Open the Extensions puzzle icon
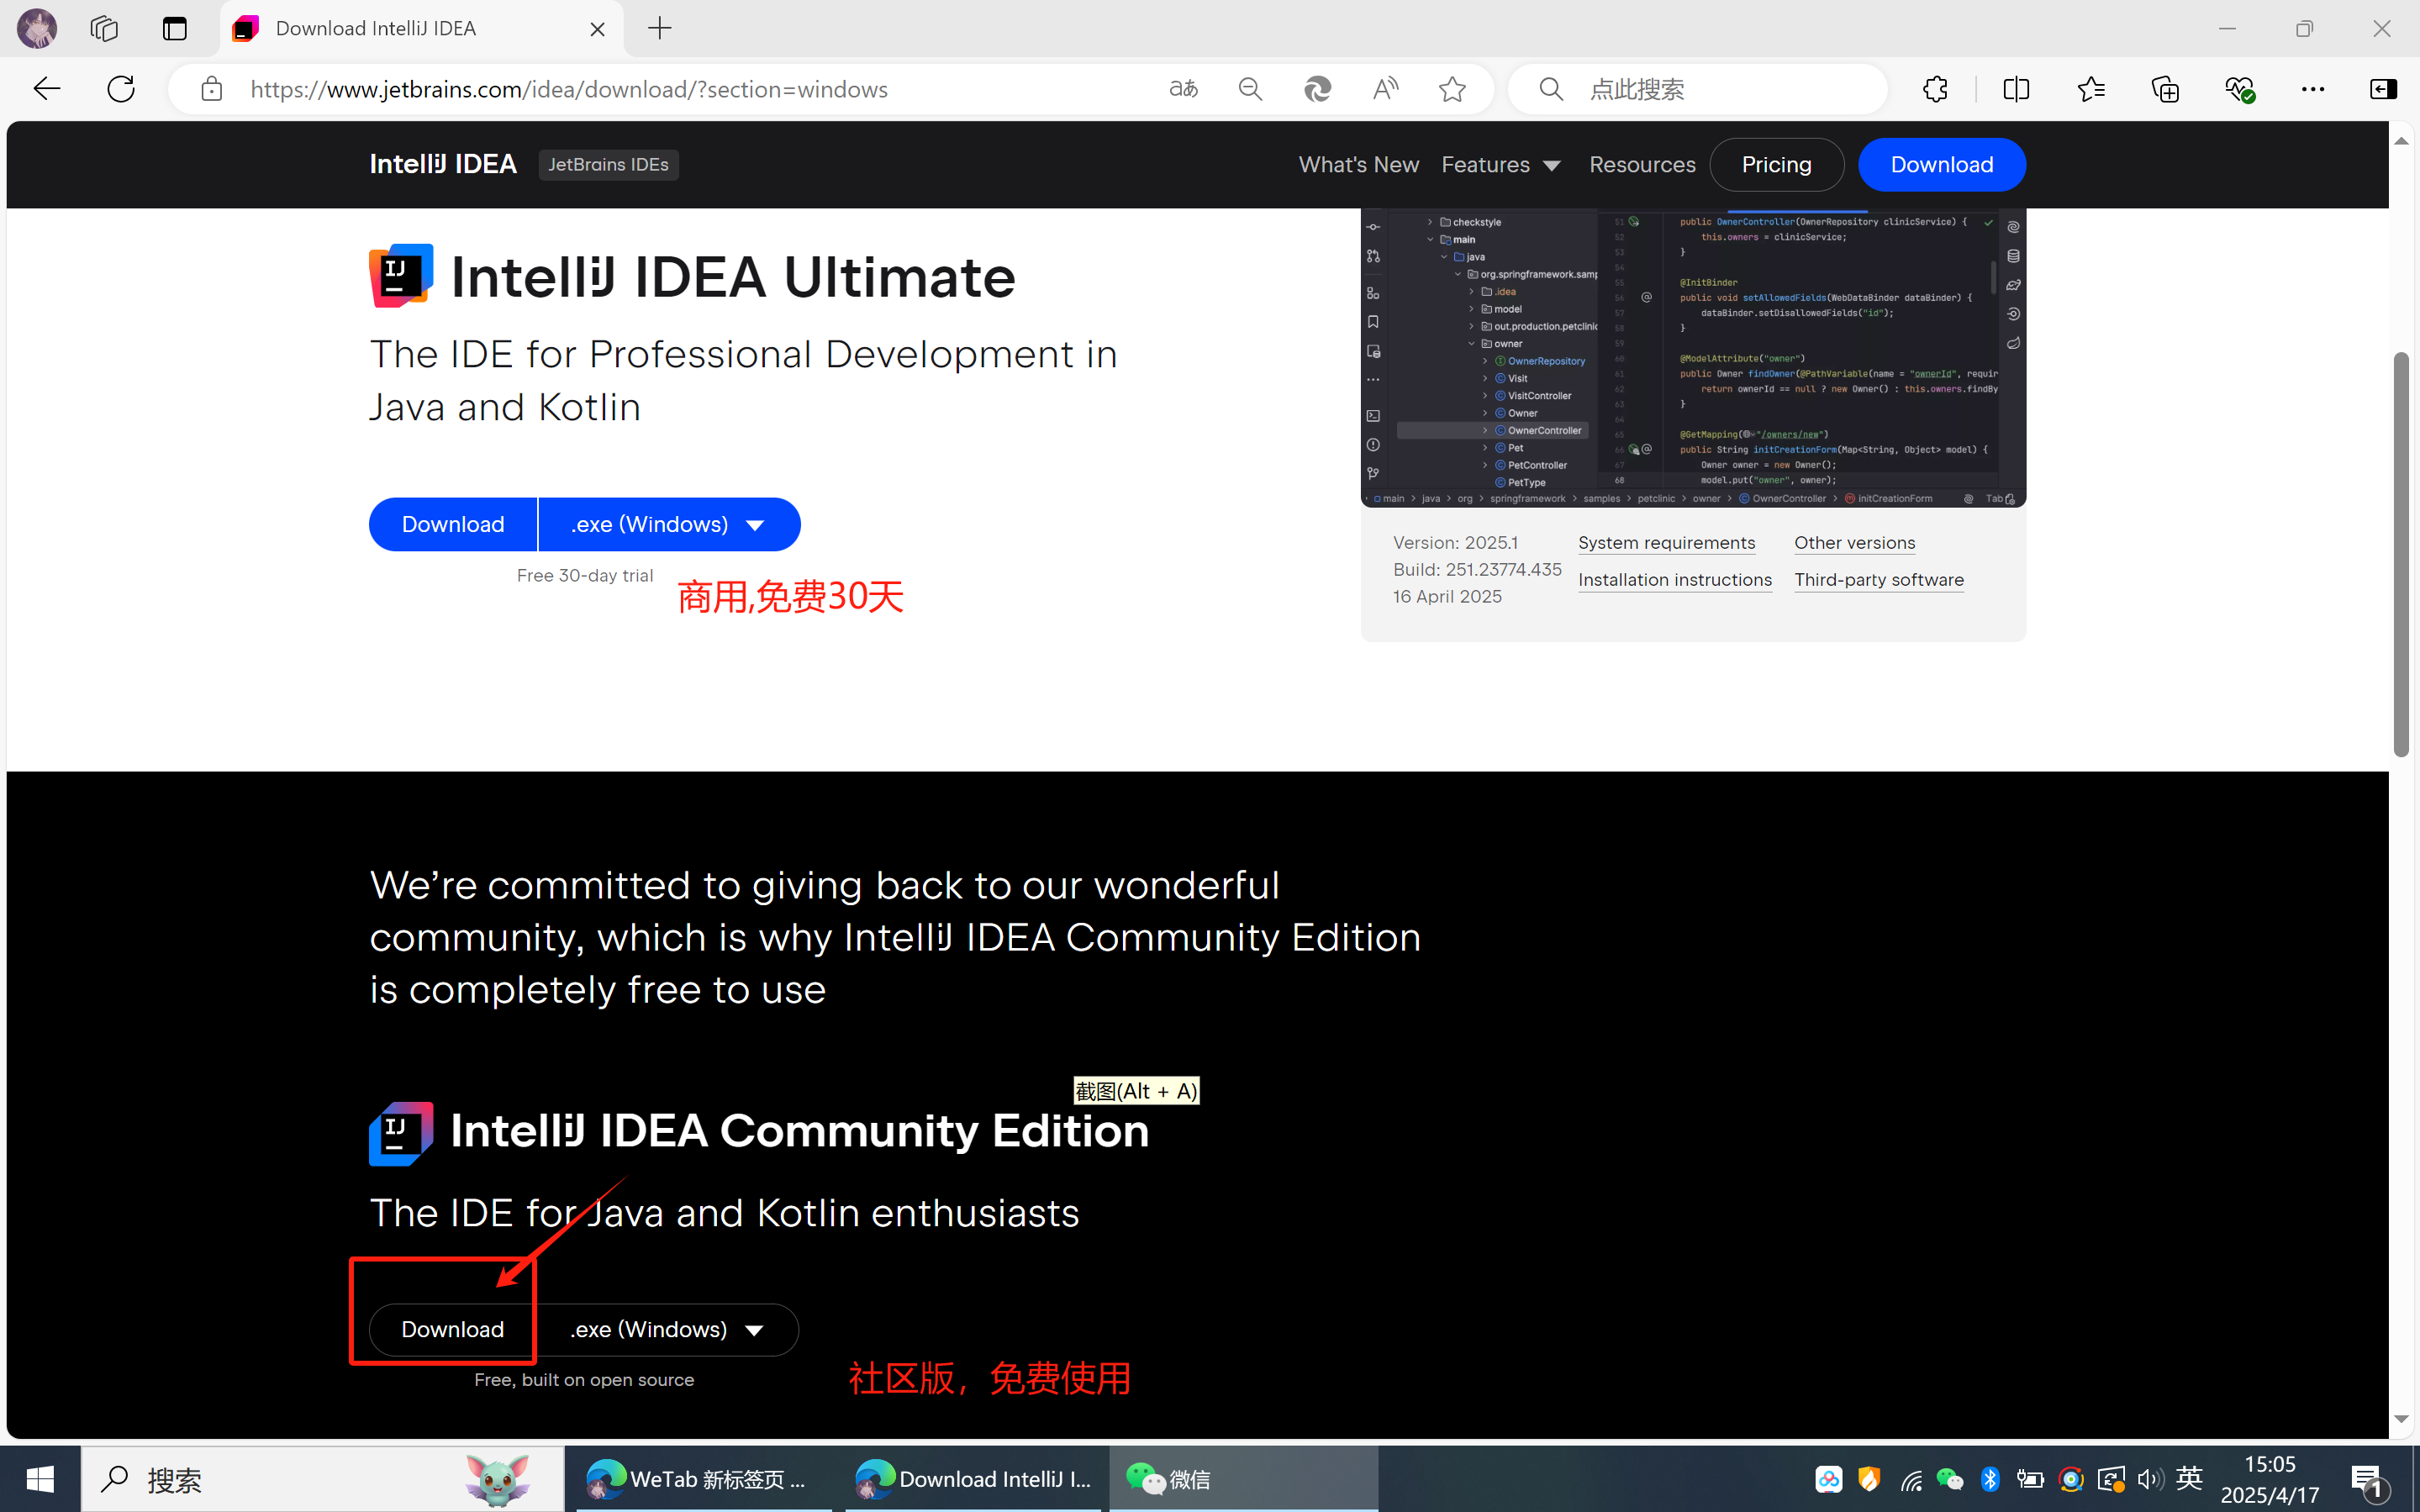This screenshot has width=2420, height=1512. click(1935, 89)
